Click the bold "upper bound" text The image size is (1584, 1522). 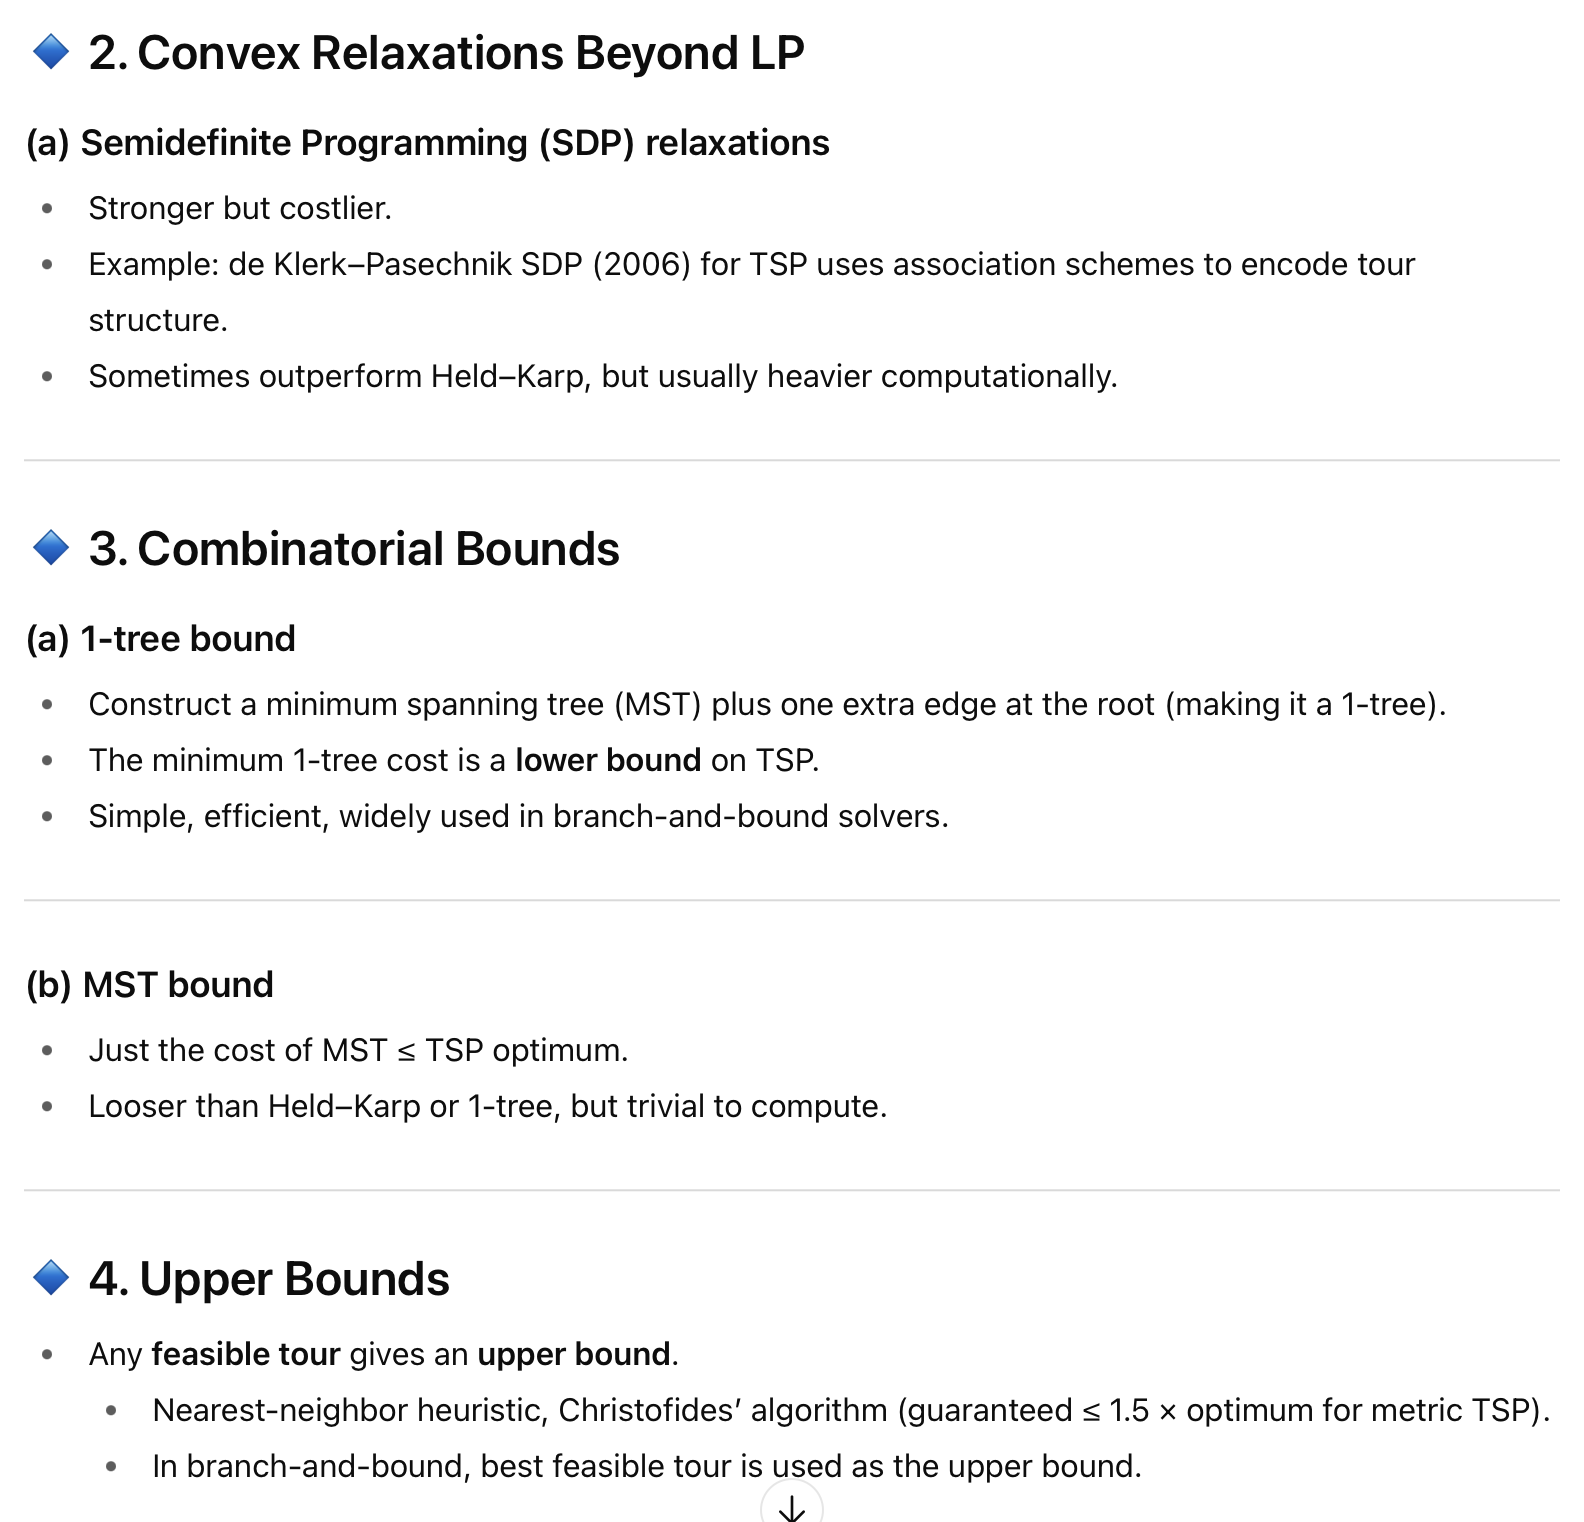tap(574, 1354)
